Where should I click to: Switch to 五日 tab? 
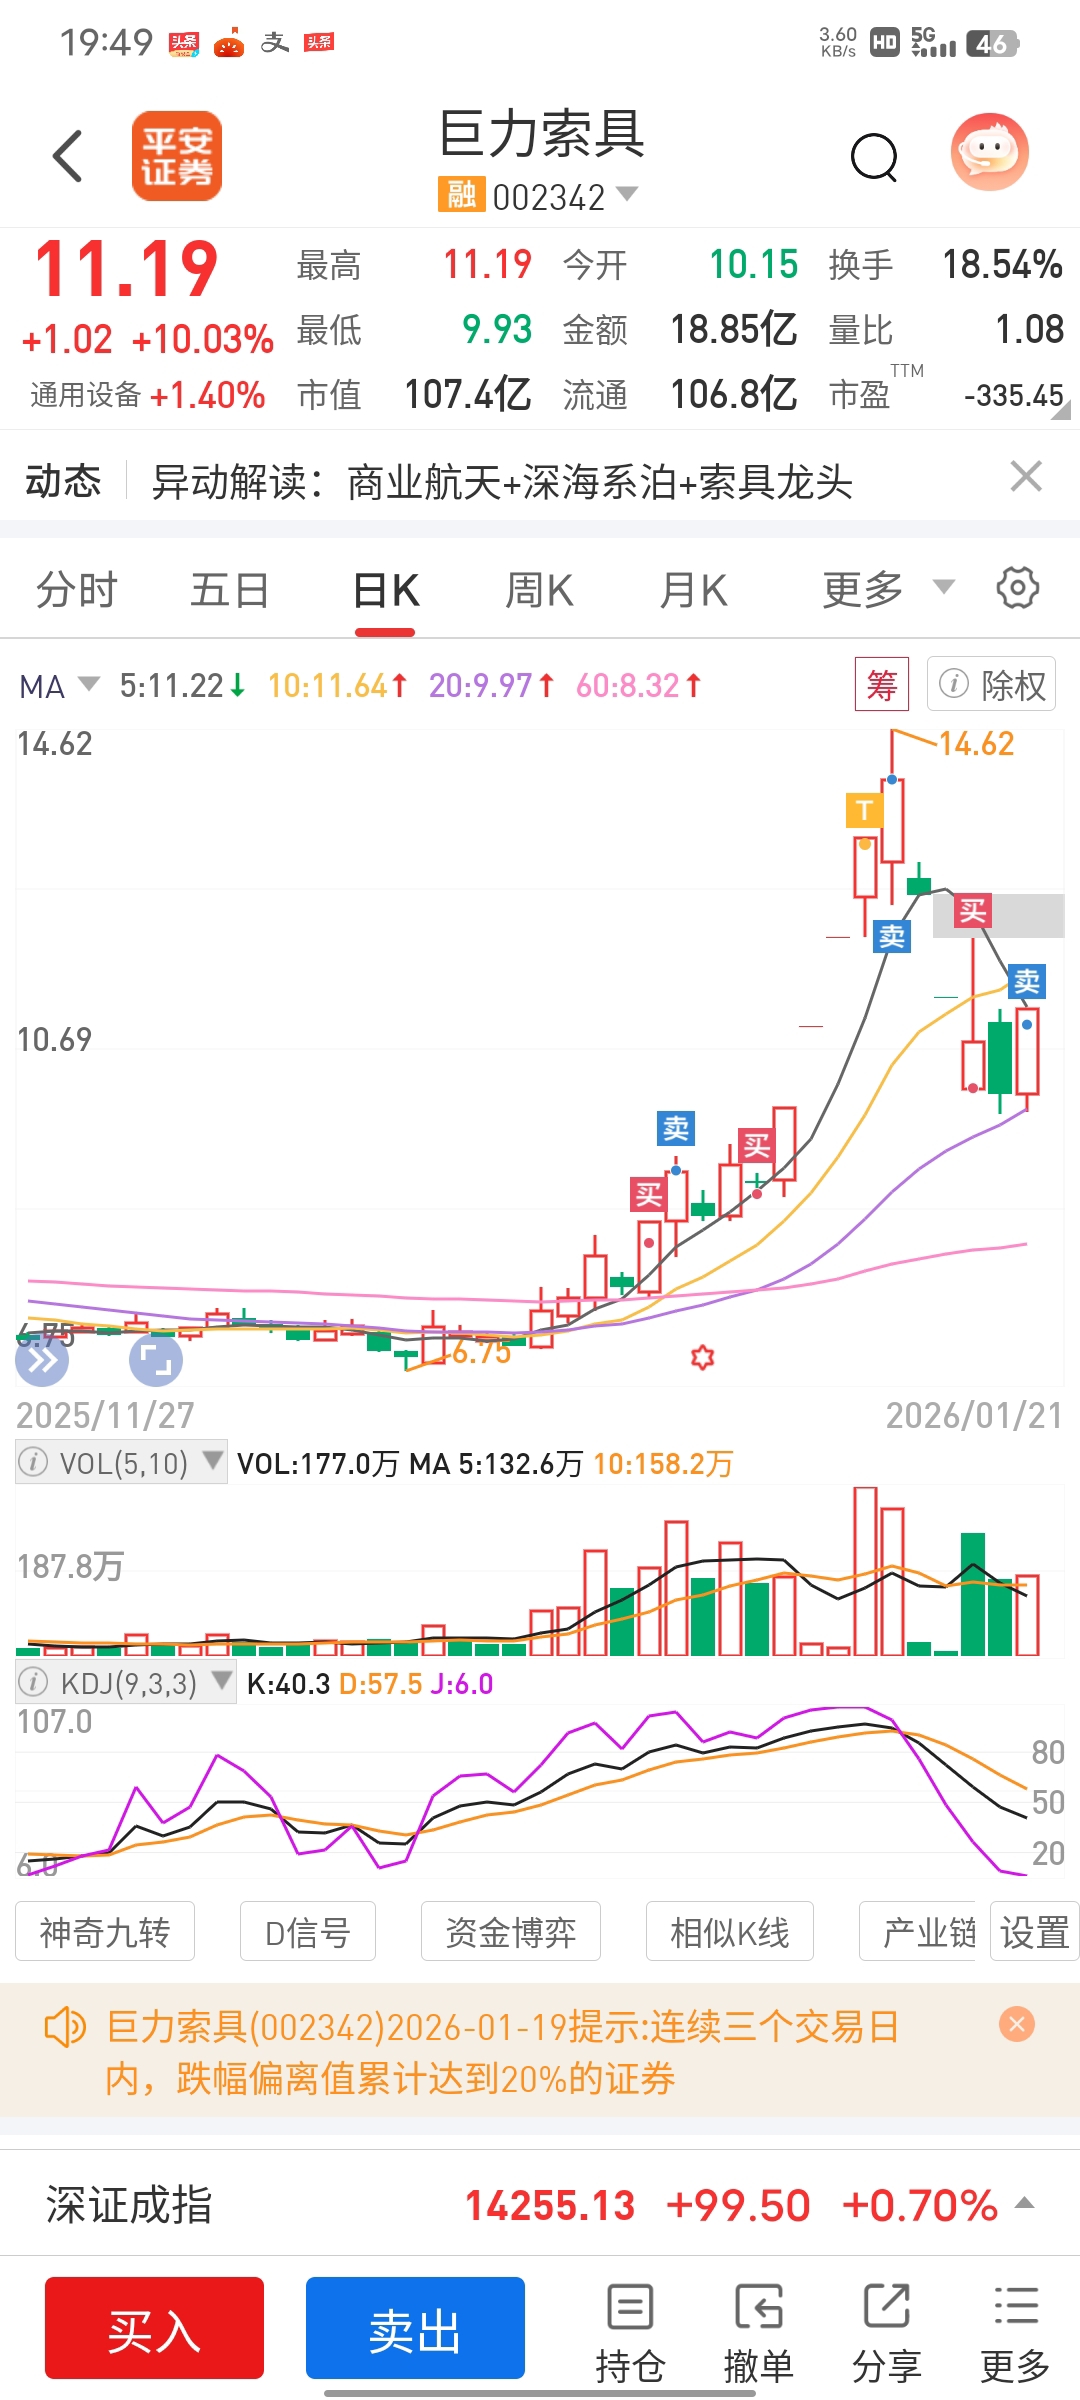(x=230, y=590)
